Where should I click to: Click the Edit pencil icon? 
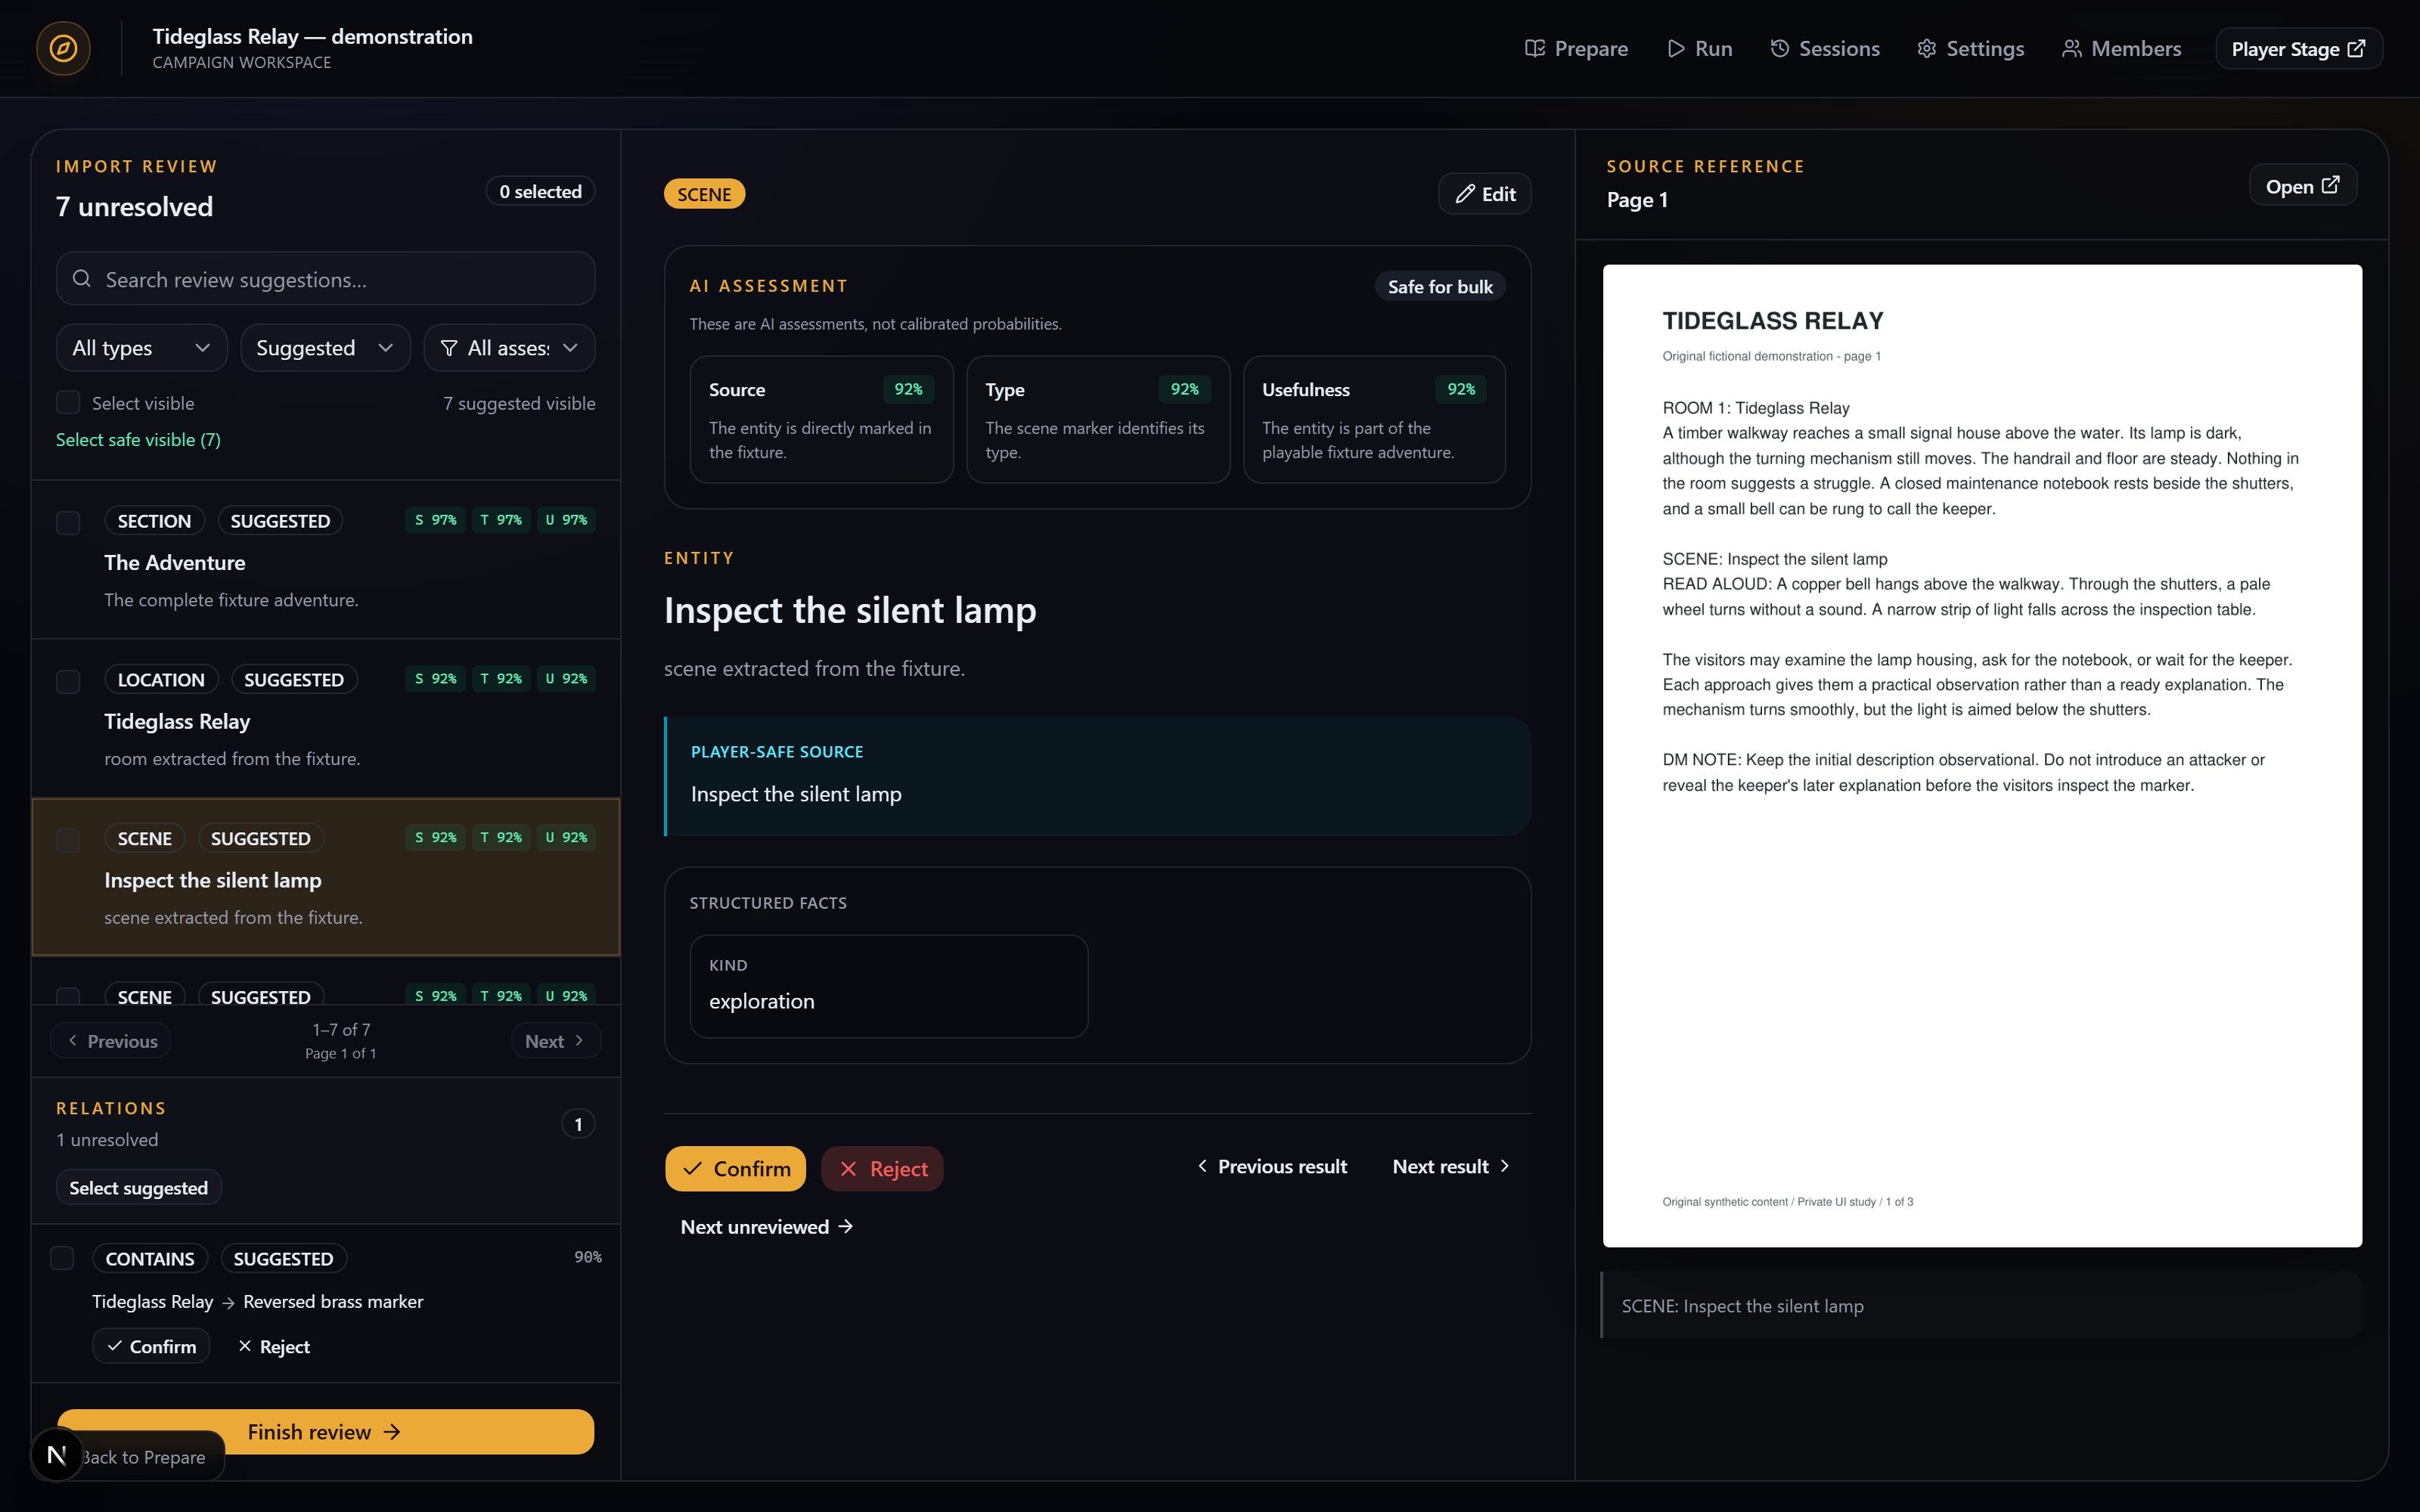(x=1465, y=194)
